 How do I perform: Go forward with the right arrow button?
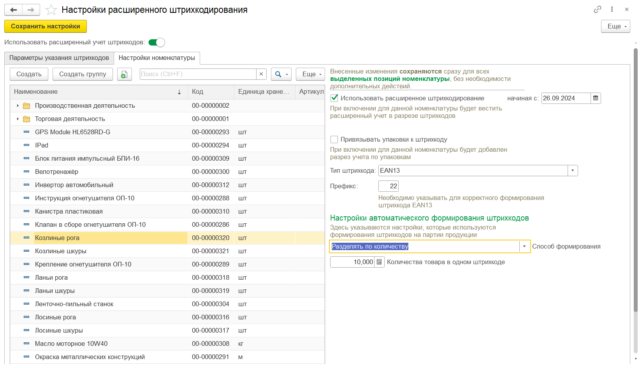[x=31, y=10]
